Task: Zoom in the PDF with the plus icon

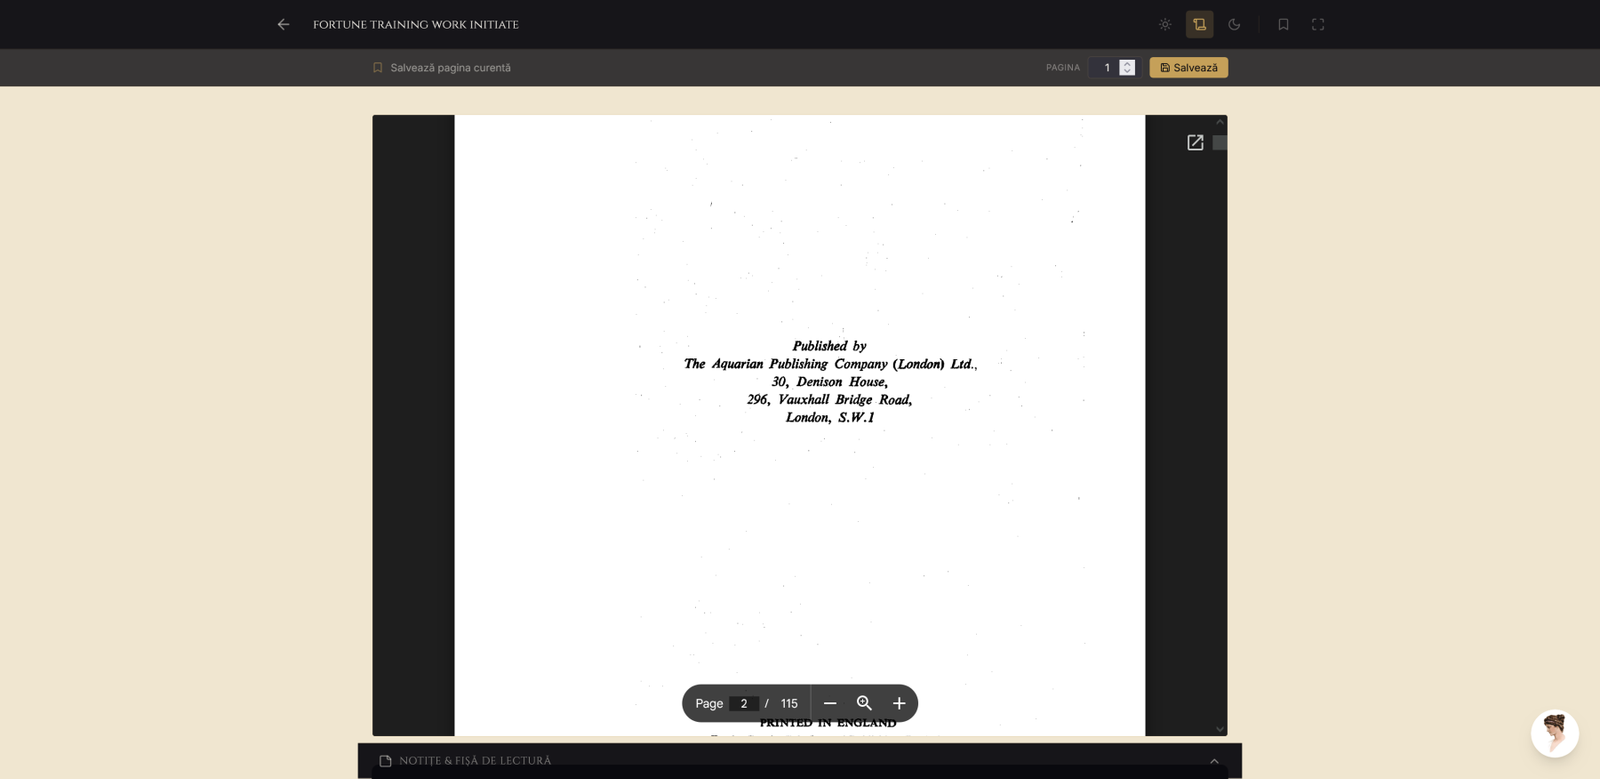Action: [x=899, y=704]
